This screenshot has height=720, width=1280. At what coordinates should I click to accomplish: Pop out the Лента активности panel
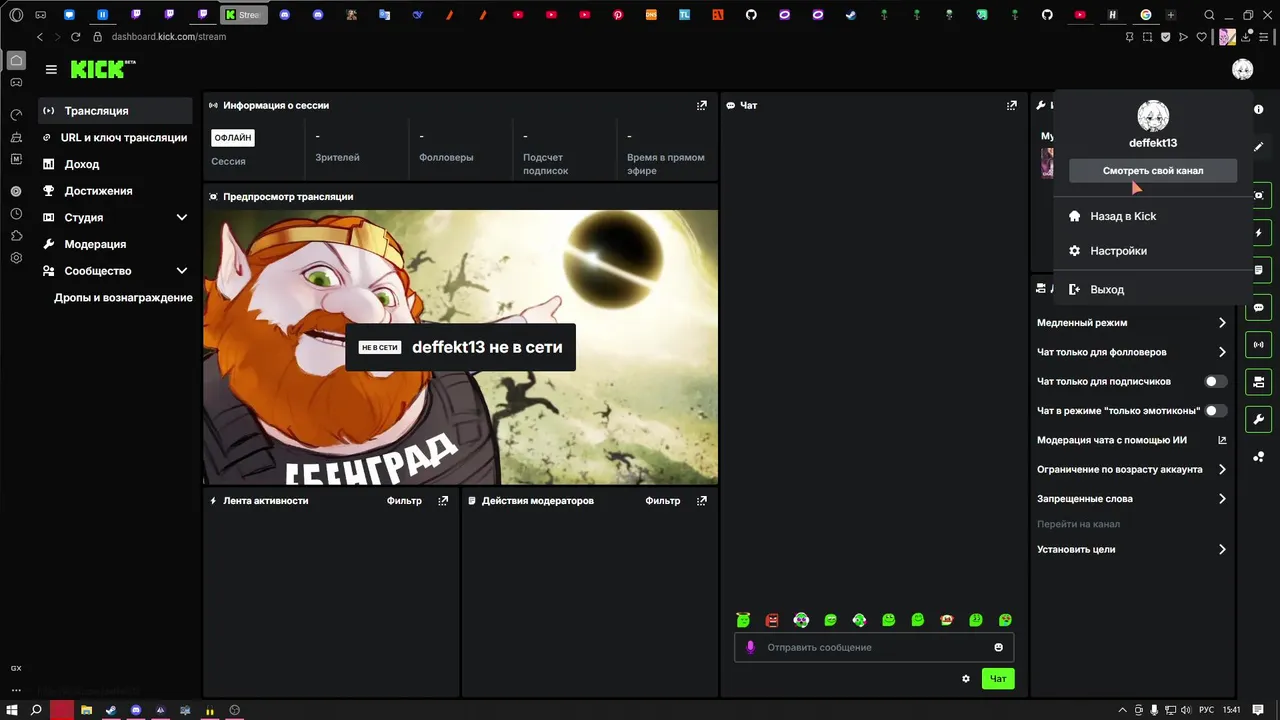tap(443, 501)
